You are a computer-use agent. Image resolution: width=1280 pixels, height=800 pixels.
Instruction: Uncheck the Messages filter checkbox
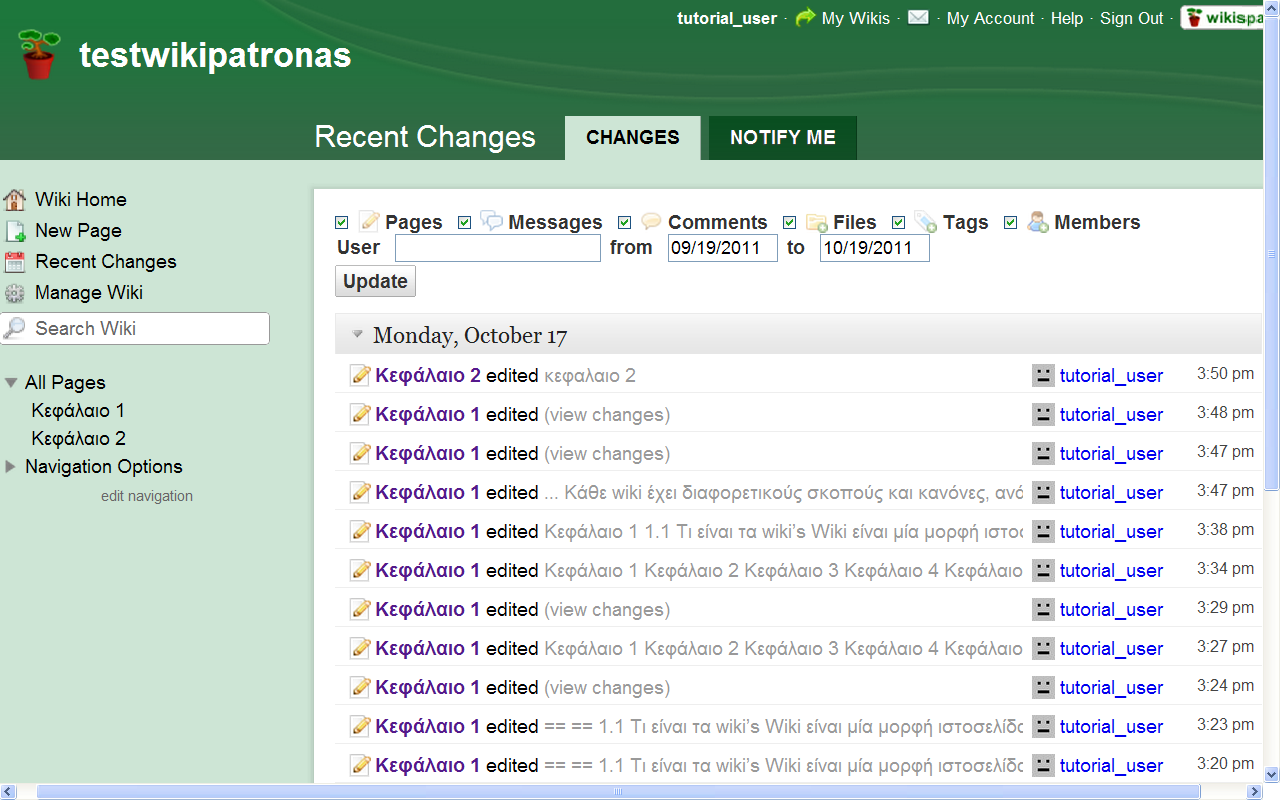[x=464, y=222]
